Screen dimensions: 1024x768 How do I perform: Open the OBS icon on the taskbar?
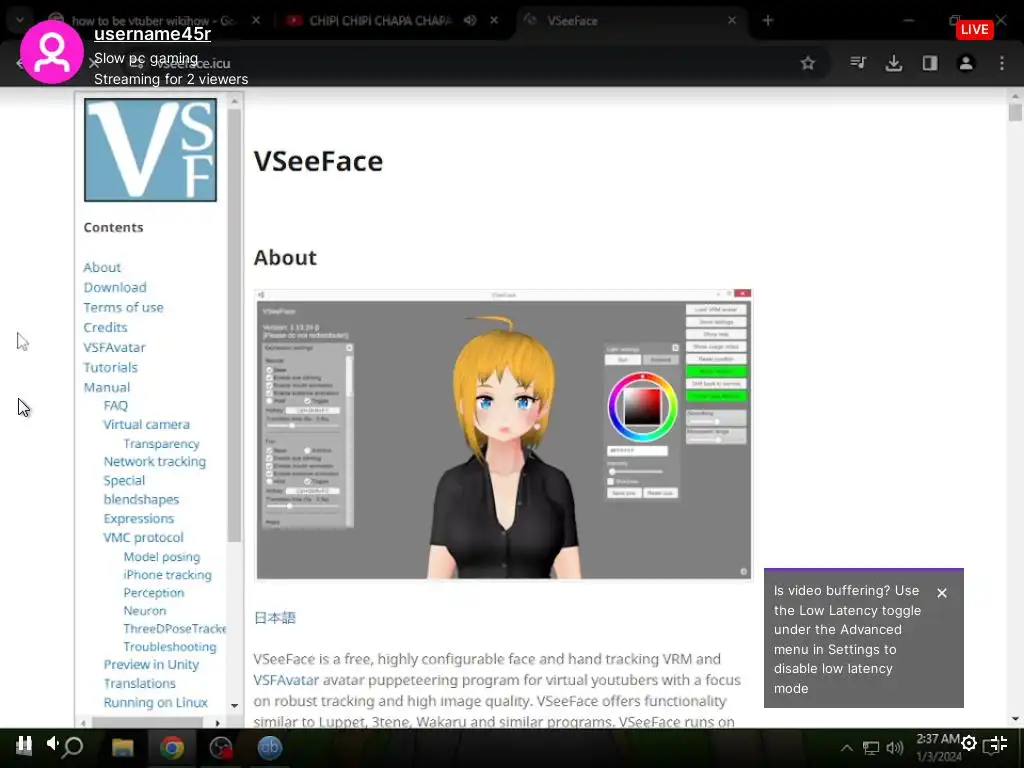[x=221, y=747]
